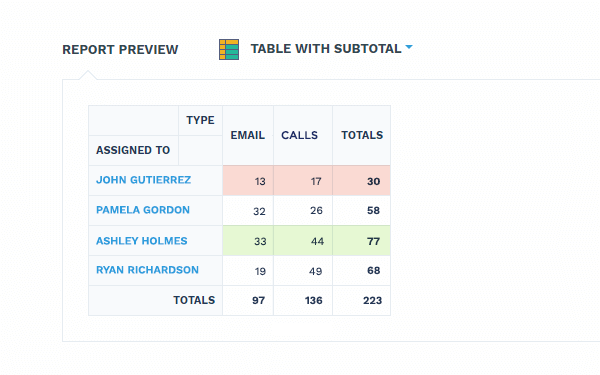Open John Gutierrez's record link
The height and width of the screenshot is (375, 600).
point(143,180)
